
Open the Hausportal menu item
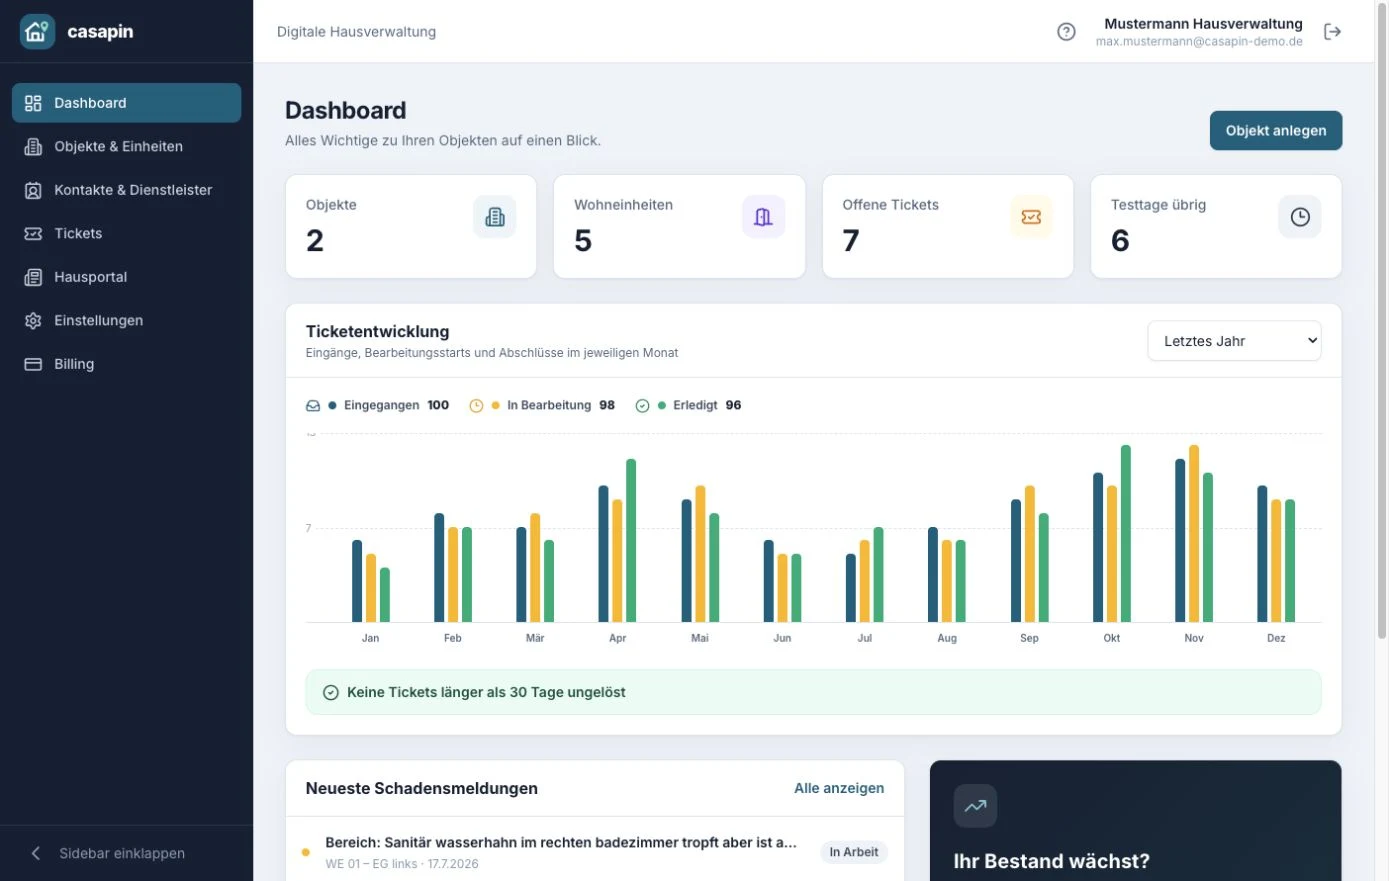click(x=126, y=277)
